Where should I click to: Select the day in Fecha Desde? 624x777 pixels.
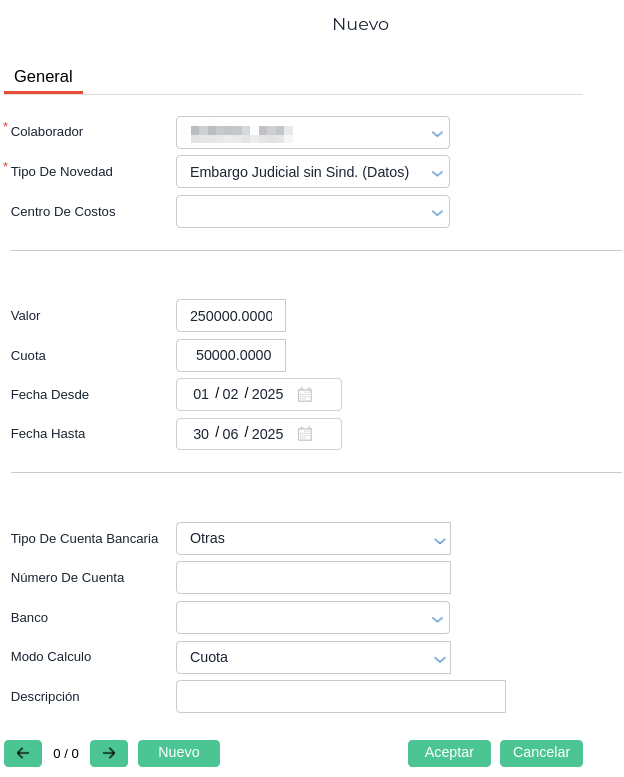201,395
